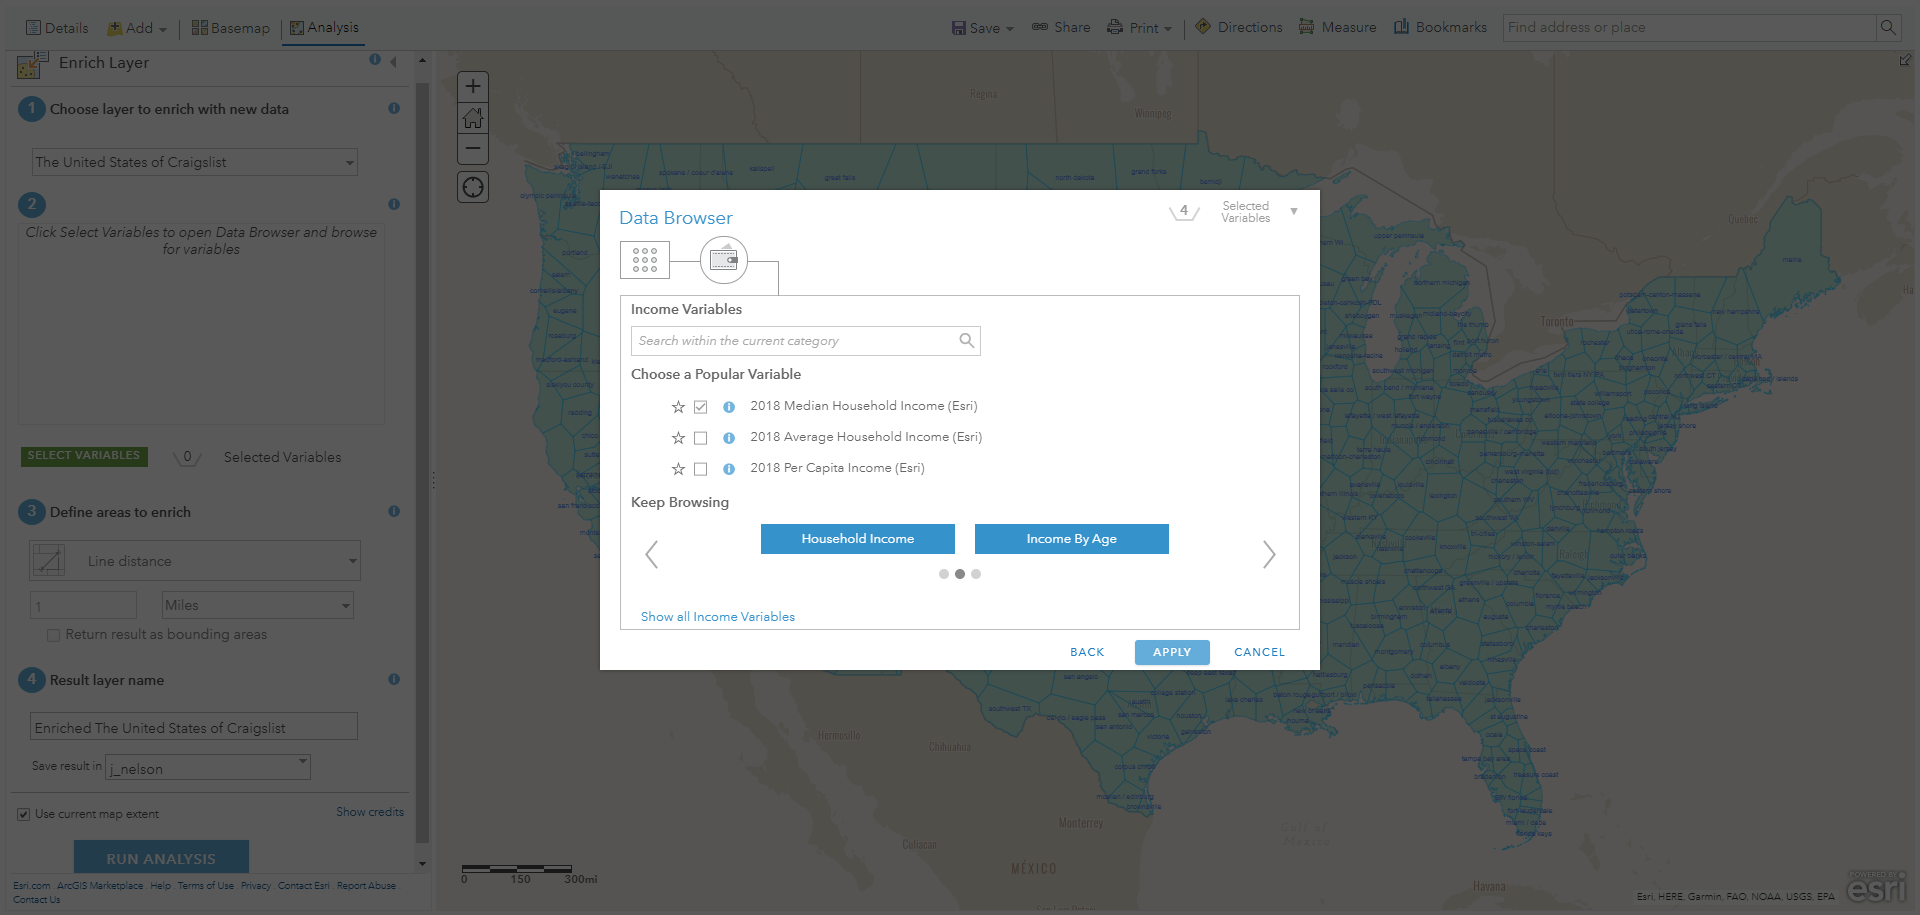
Task: Open the Save menu
Action: (x=982, y=28)
